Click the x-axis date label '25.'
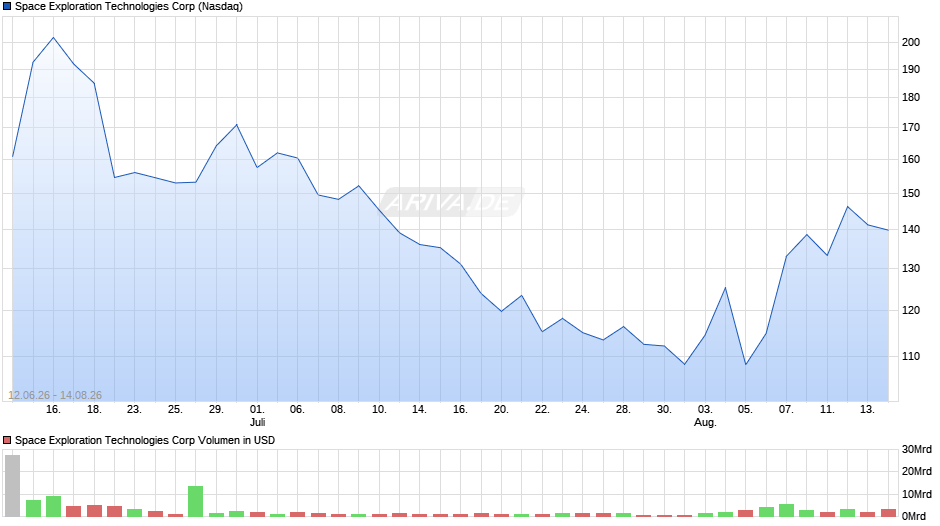 [175, 409]
